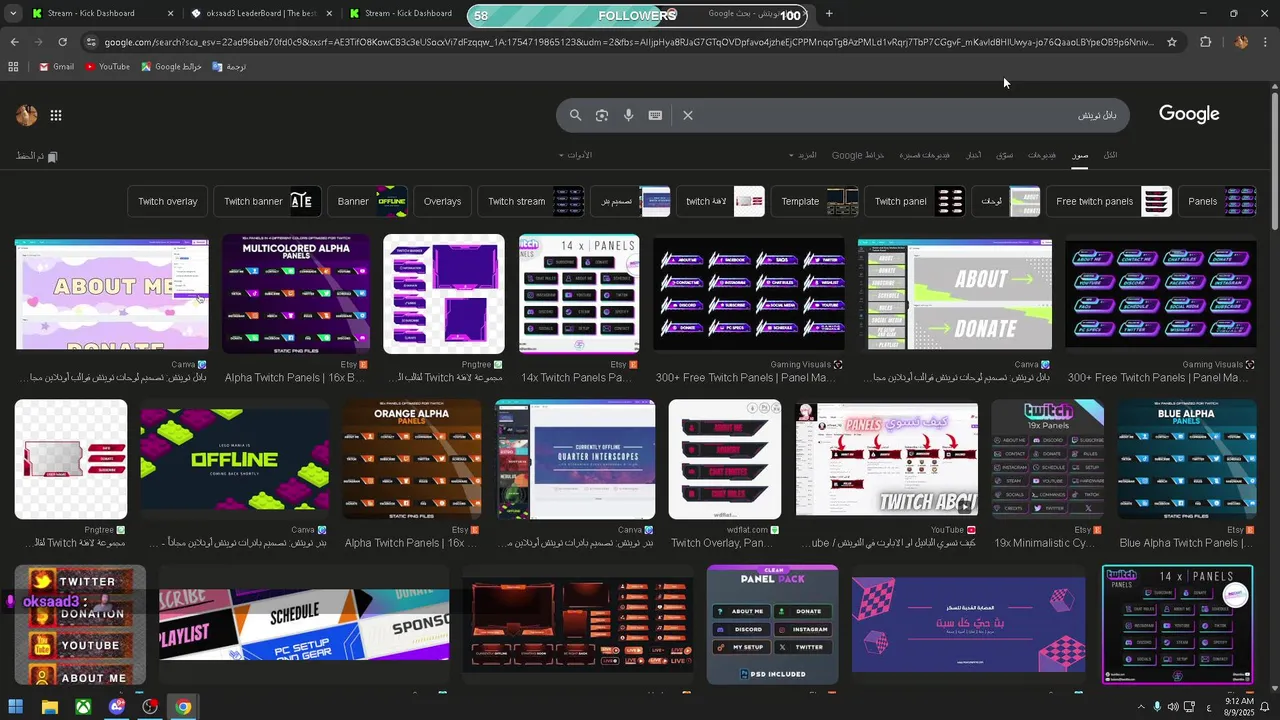The image size is (1280, 720).
Task: Open File Explorer from the taskbar
Action: (49, 707)
